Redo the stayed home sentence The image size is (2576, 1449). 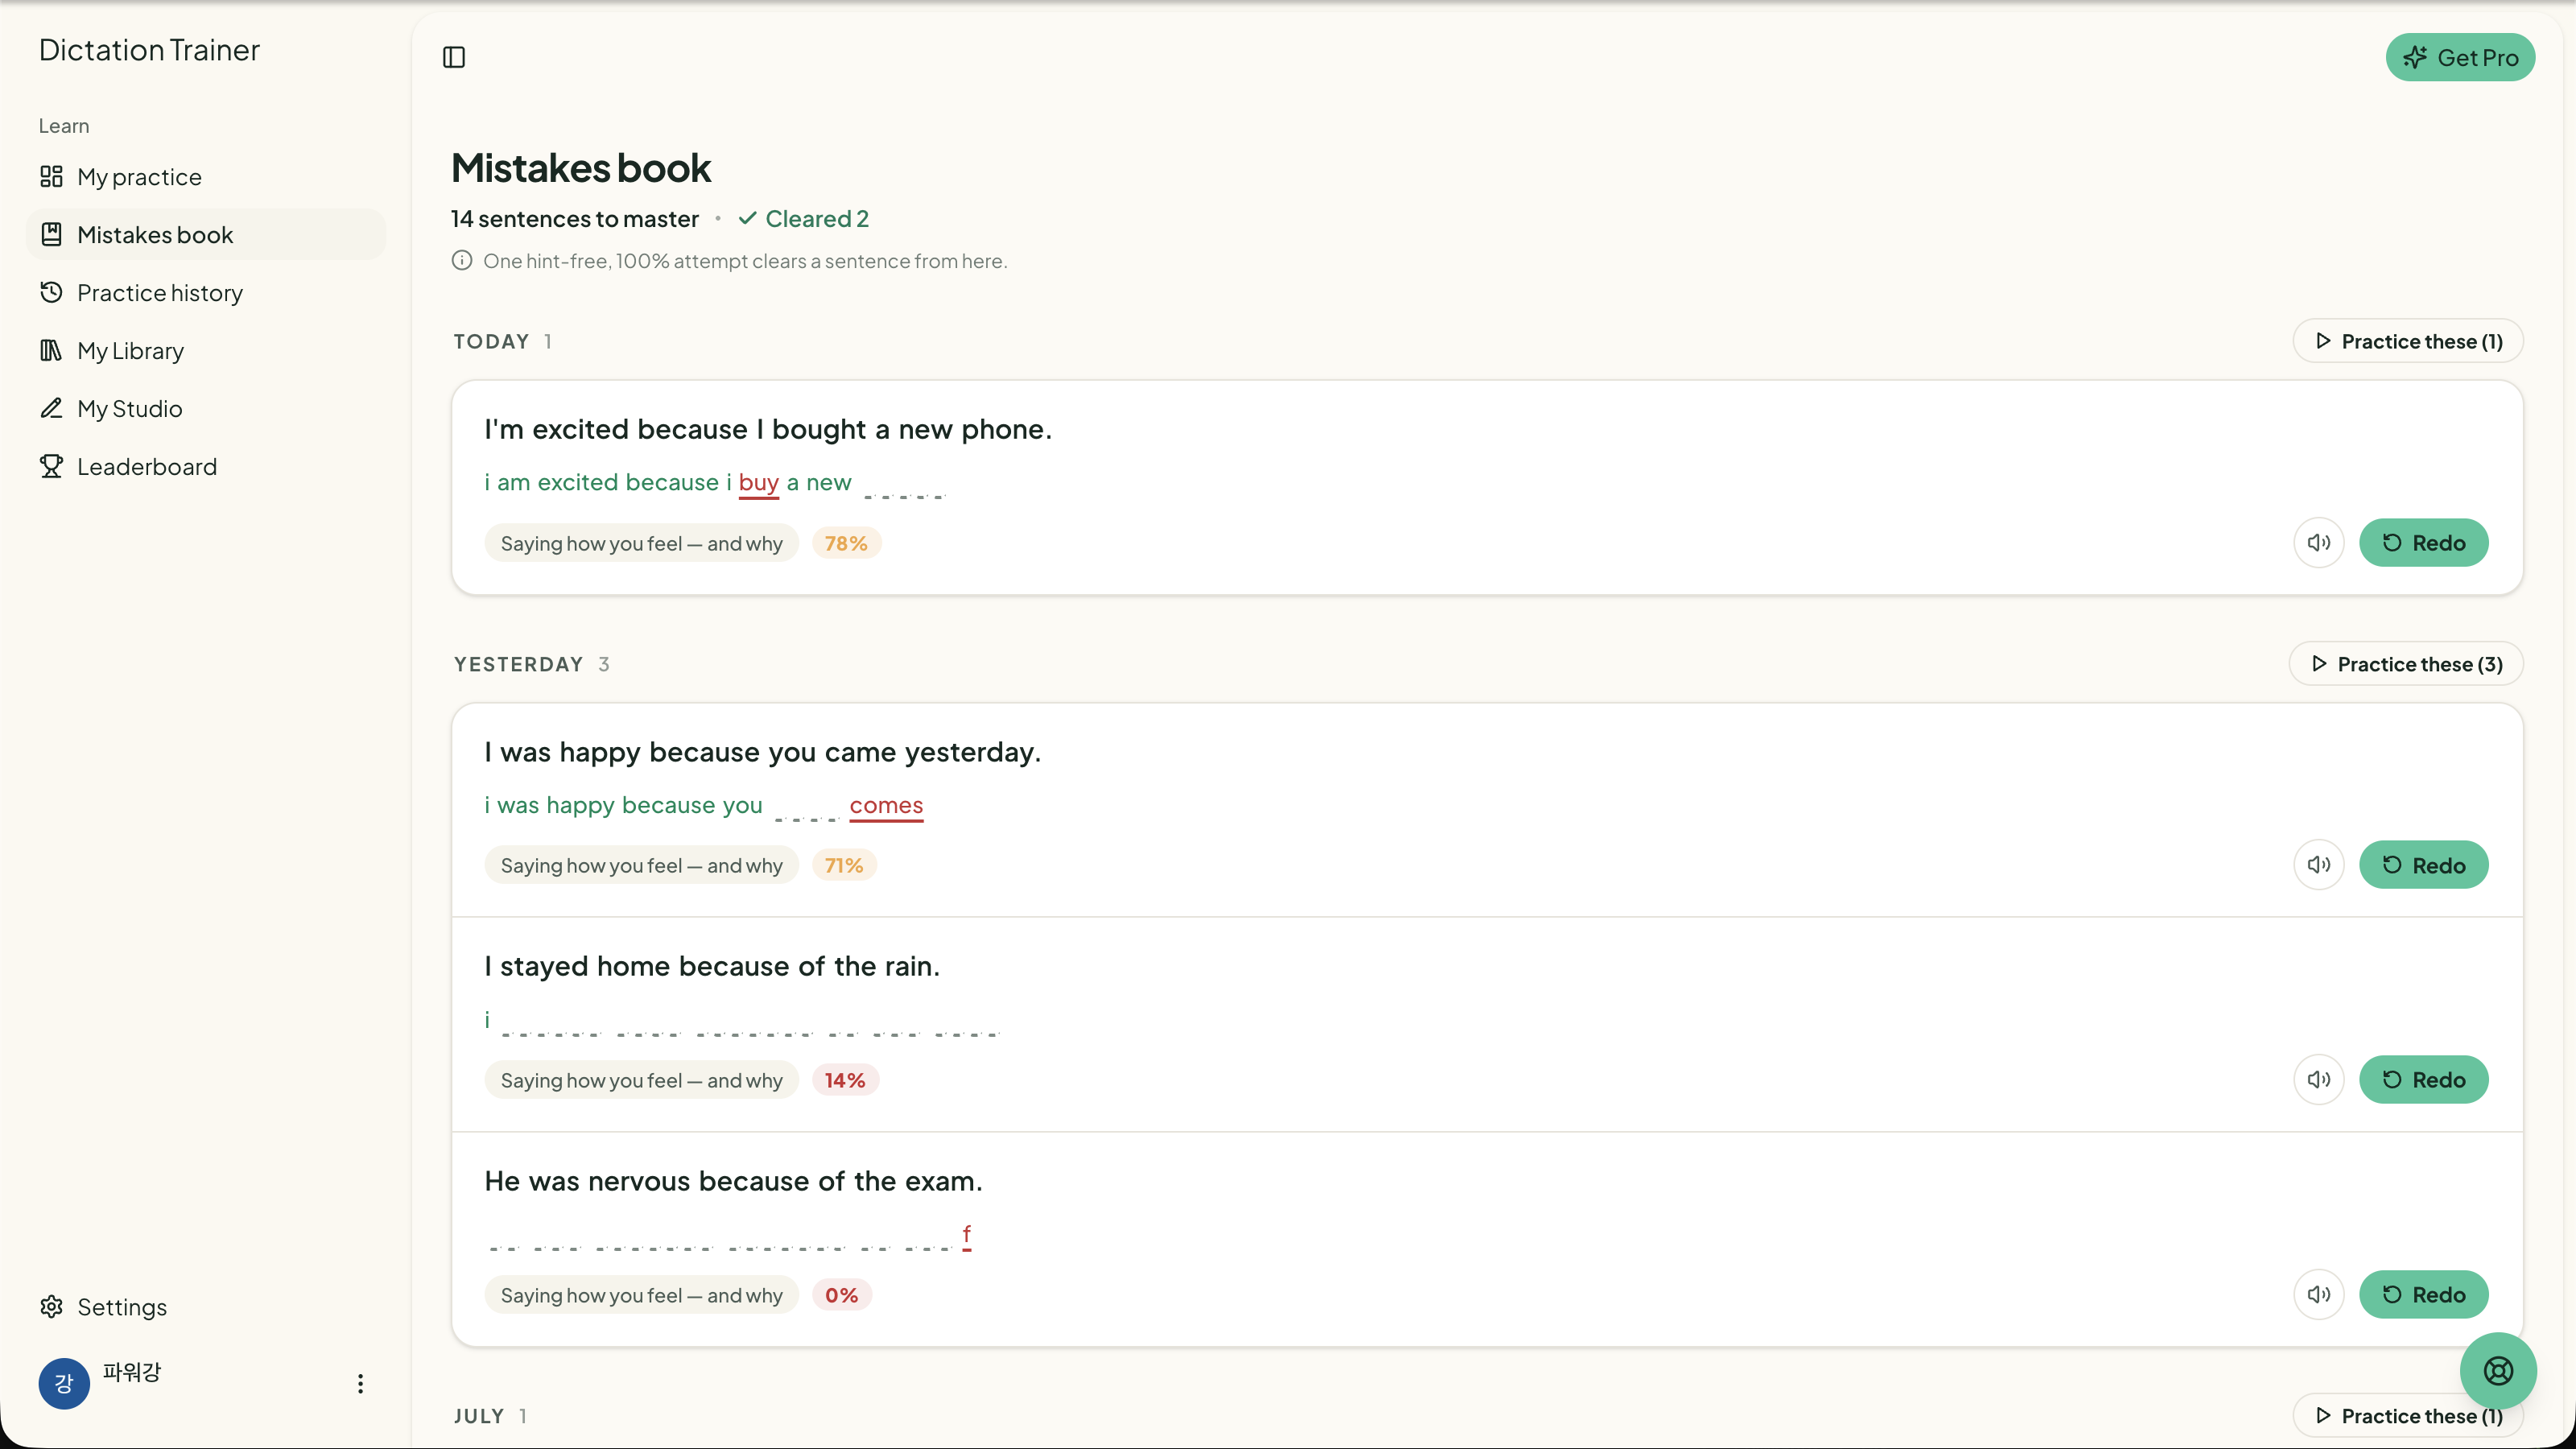coord(2424,1080)
